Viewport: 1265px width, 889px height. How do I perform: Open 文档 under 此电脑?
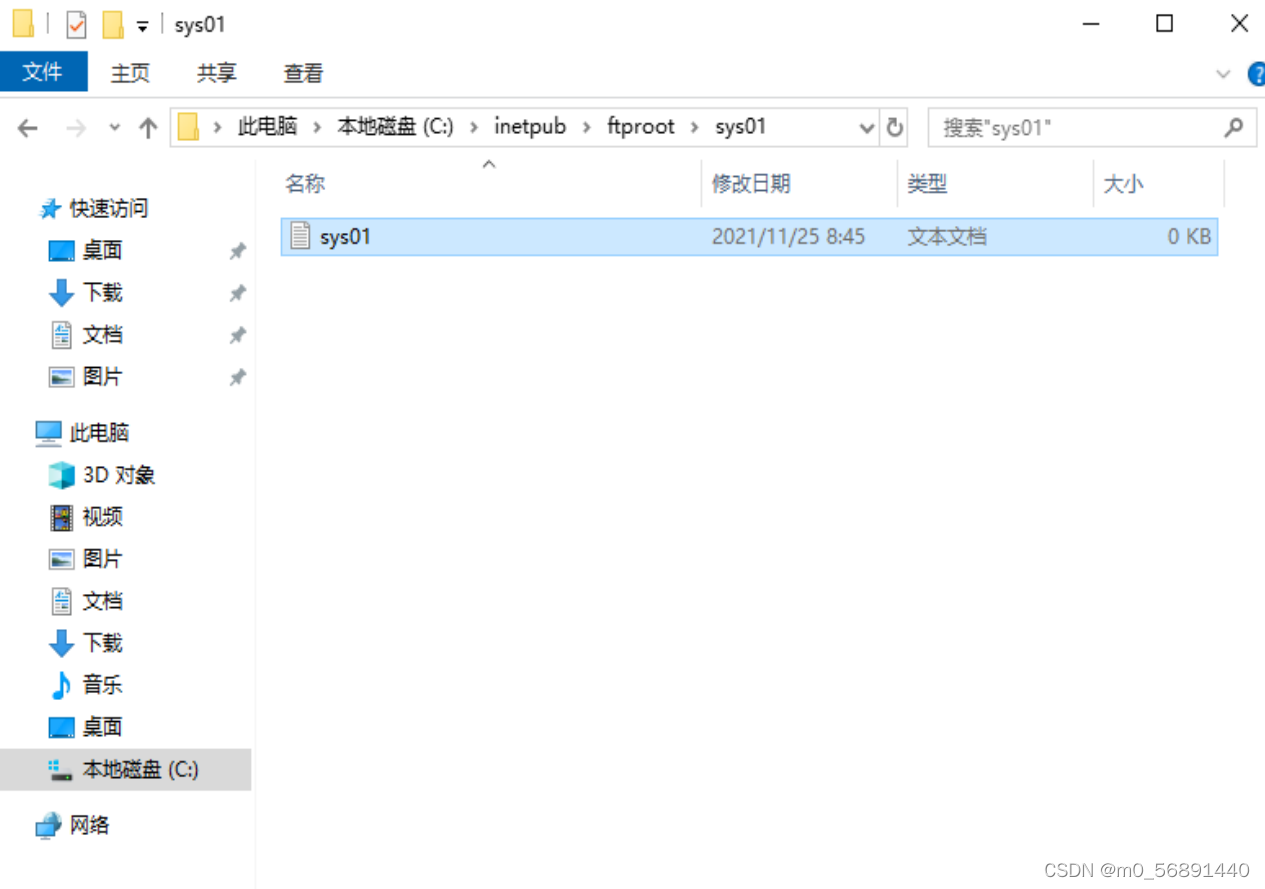point(102,600)
